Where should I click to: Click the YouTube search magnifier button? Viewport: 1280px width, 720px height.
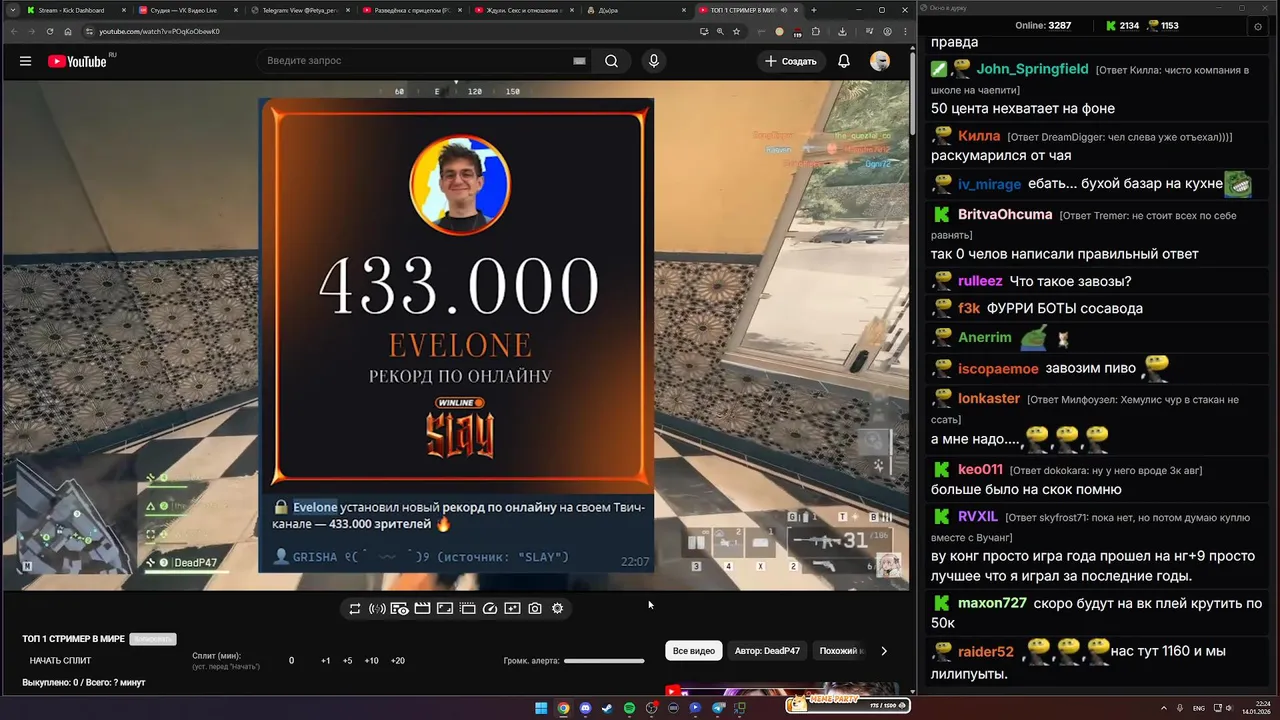tap(611, 61)
